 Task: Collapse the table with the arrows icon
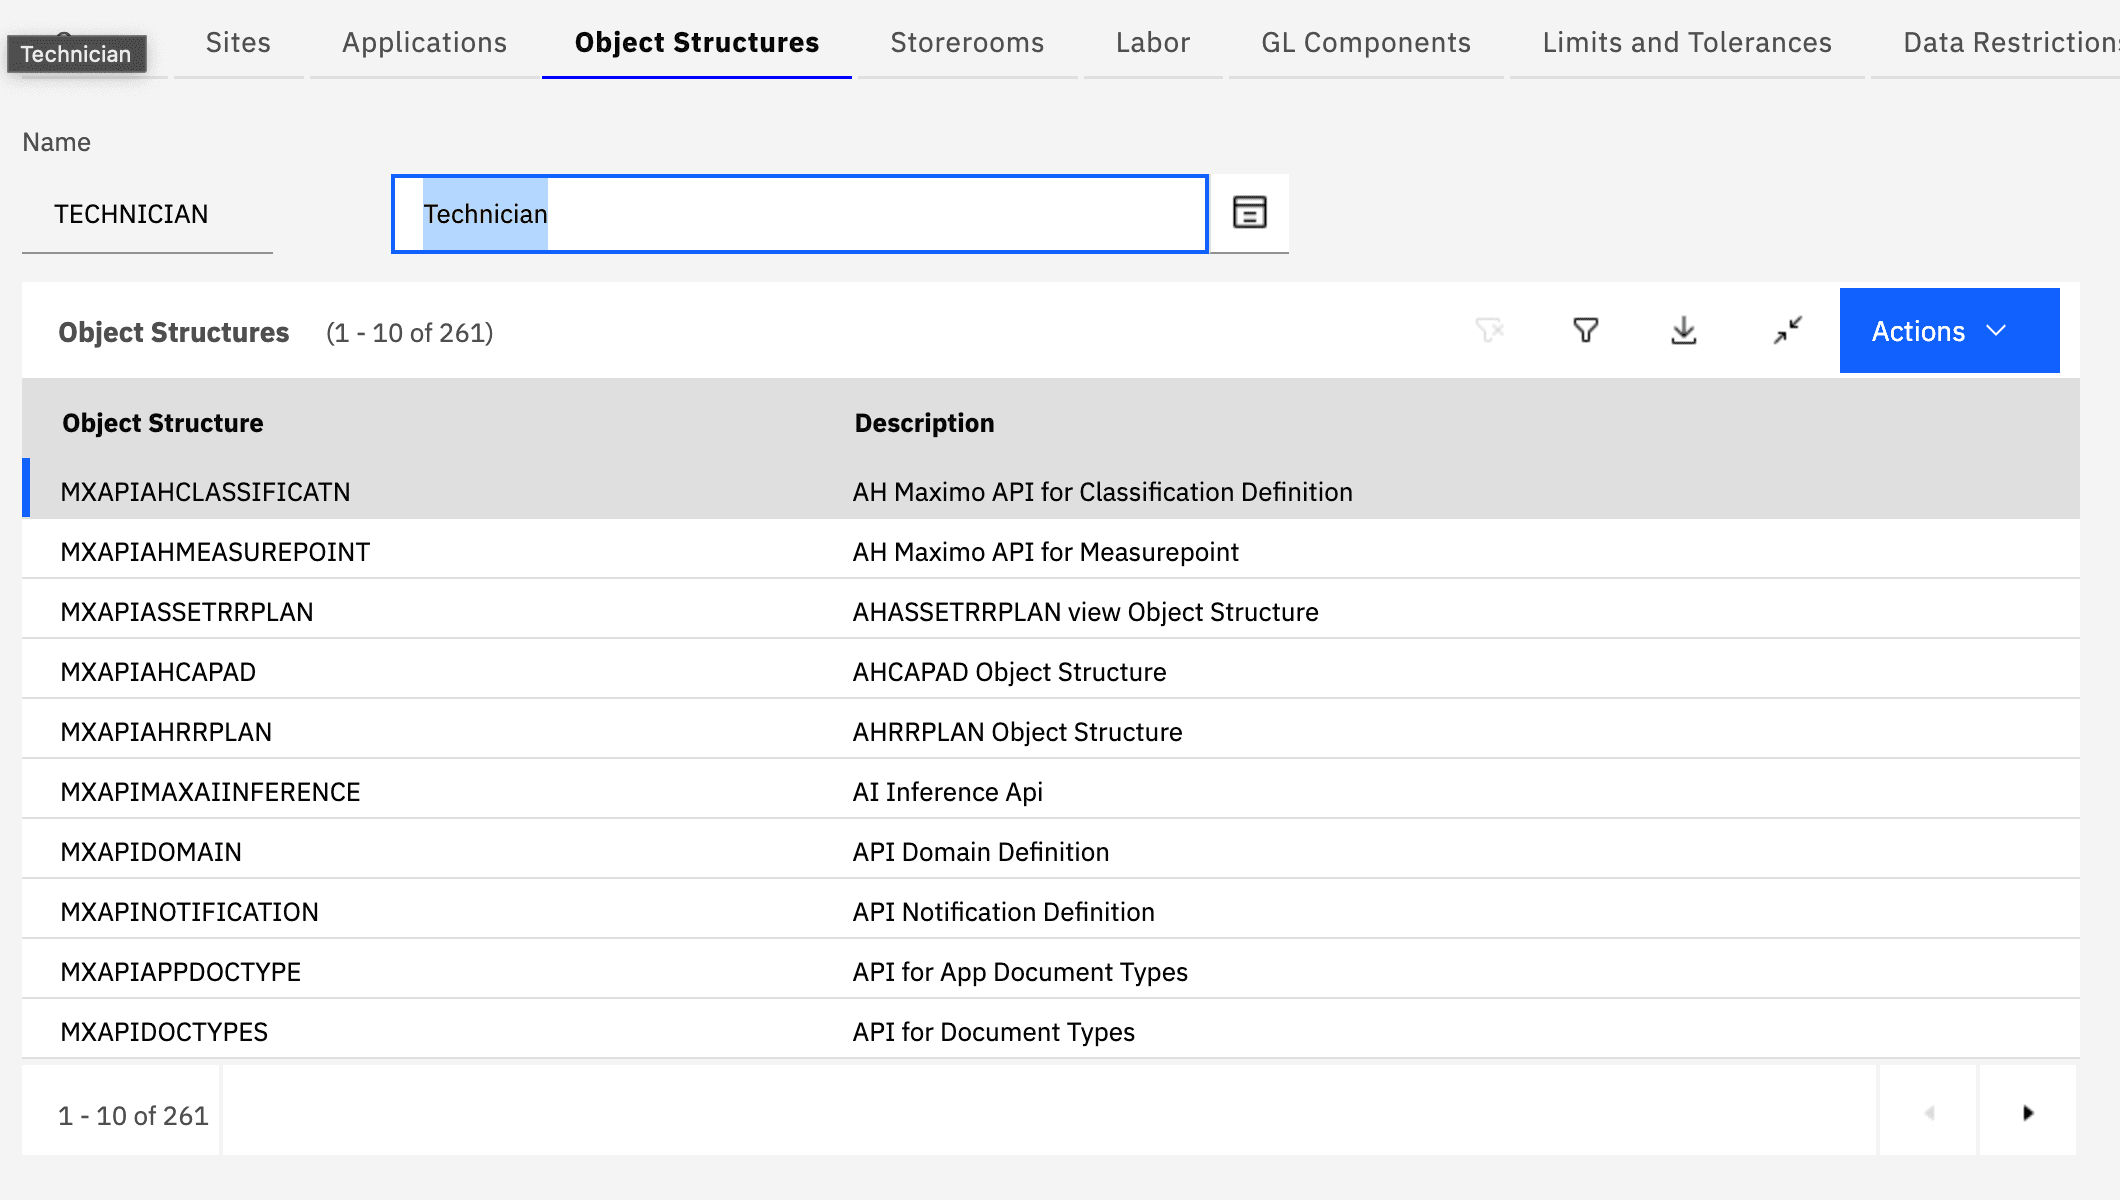[1787, 331]
